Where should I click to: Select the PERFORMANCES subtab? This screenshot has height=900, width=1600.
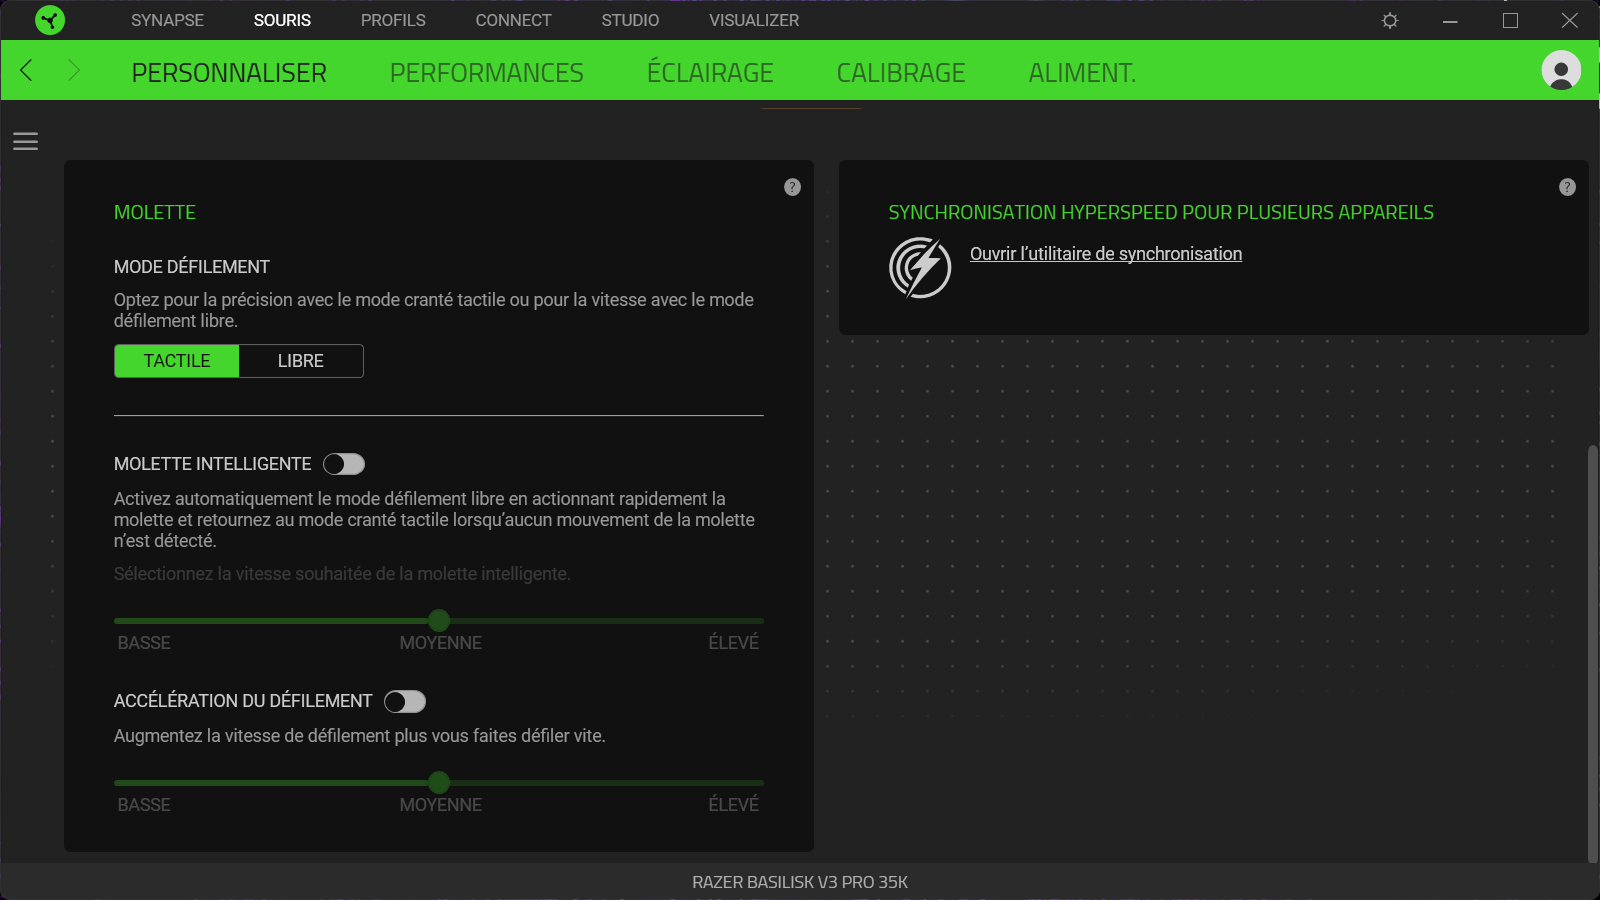tap(487, 73)
